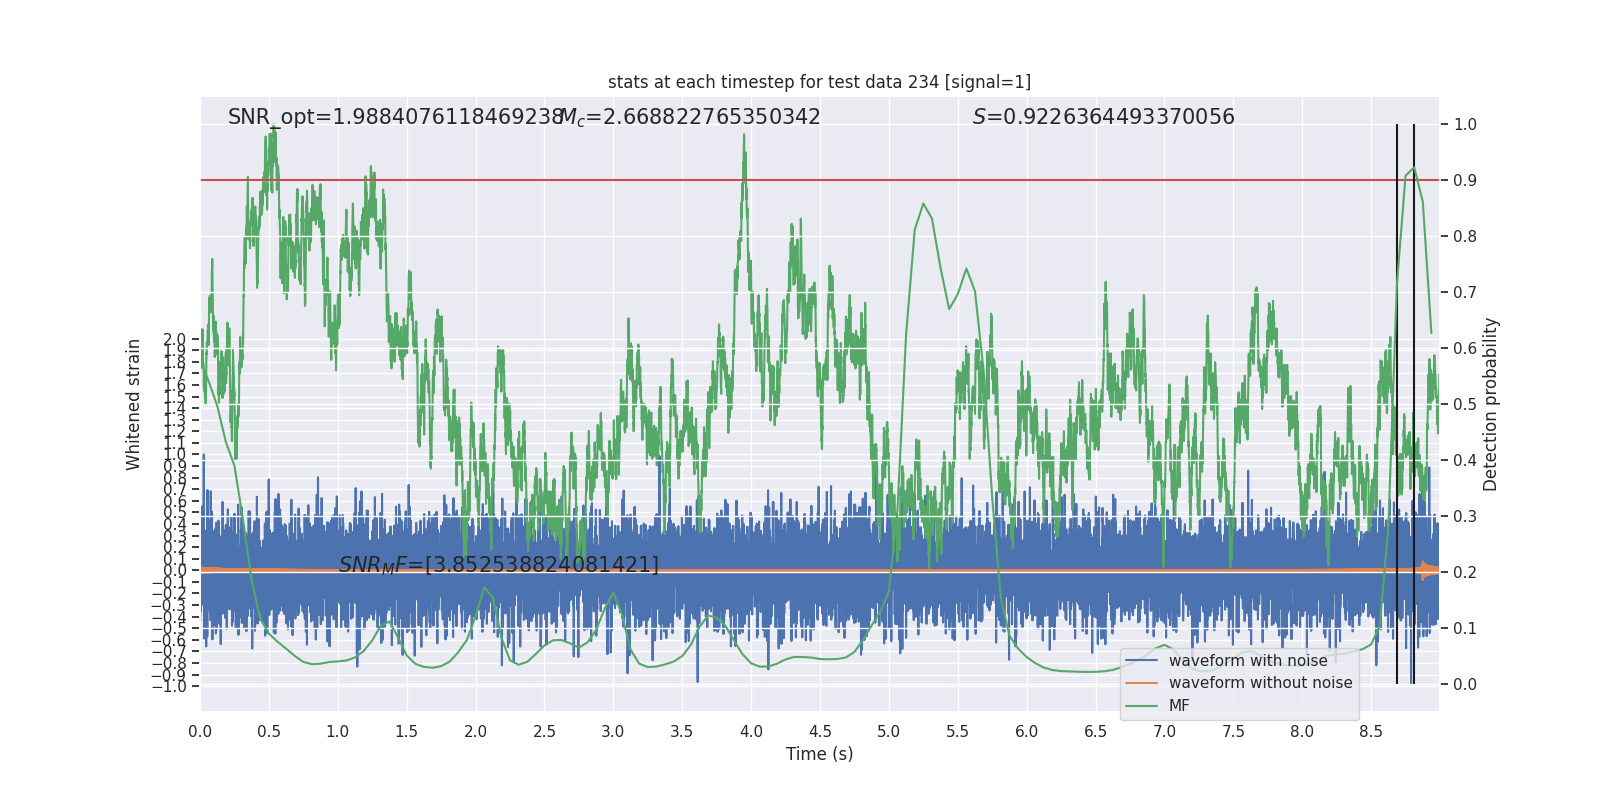Click the 'waveform with noise' legend label
The width and height of the screenshot is (1600, 800).
pos(1248,661)
